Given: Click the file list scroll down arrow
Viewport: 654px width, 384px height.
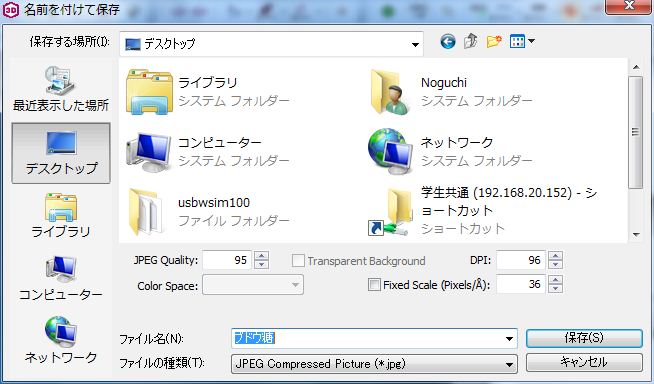Looking at the screenshot, I should [636, 235].
